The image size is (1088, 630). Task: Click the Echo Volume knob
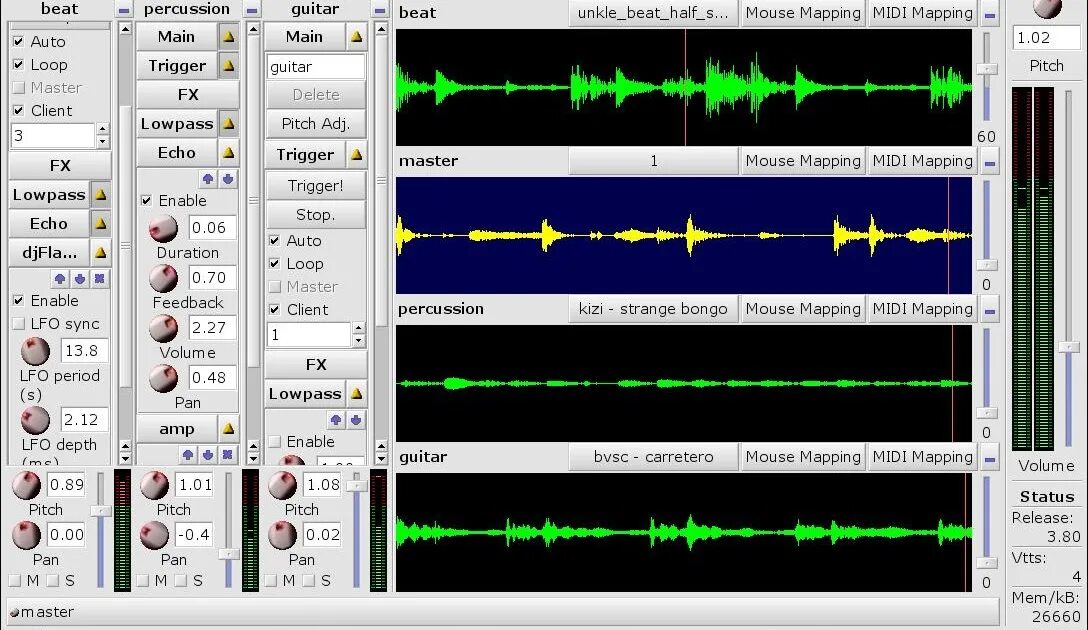pyautogui.click(x=164, y=328)
